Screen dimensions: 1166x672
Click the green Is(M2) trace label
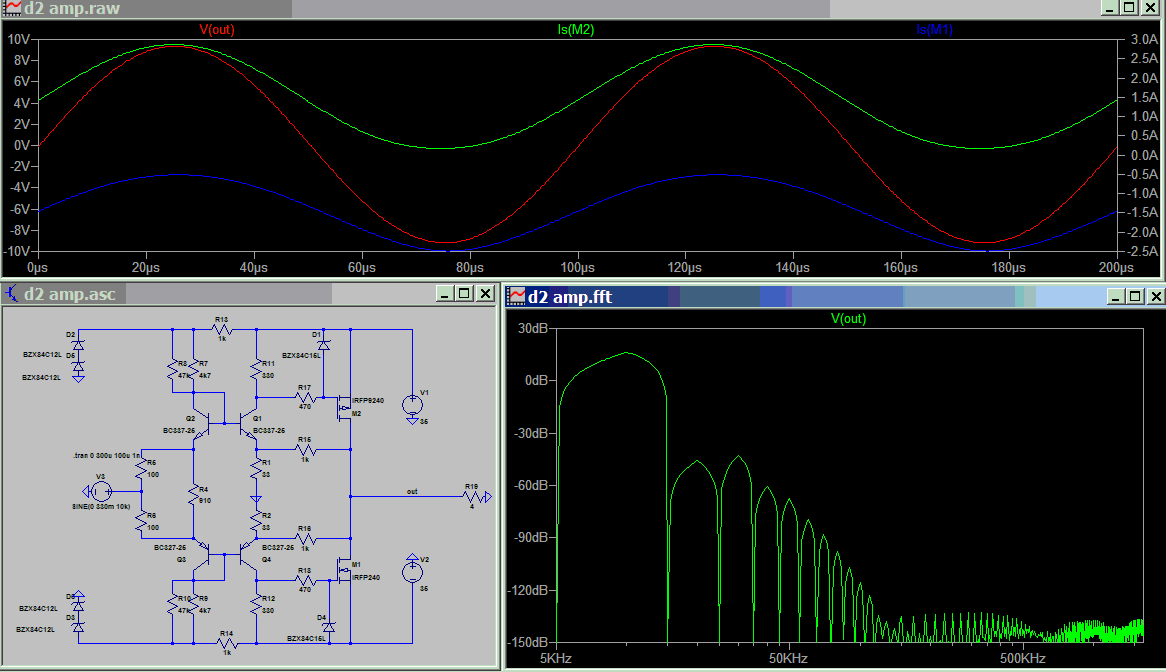tap(576, 30)
